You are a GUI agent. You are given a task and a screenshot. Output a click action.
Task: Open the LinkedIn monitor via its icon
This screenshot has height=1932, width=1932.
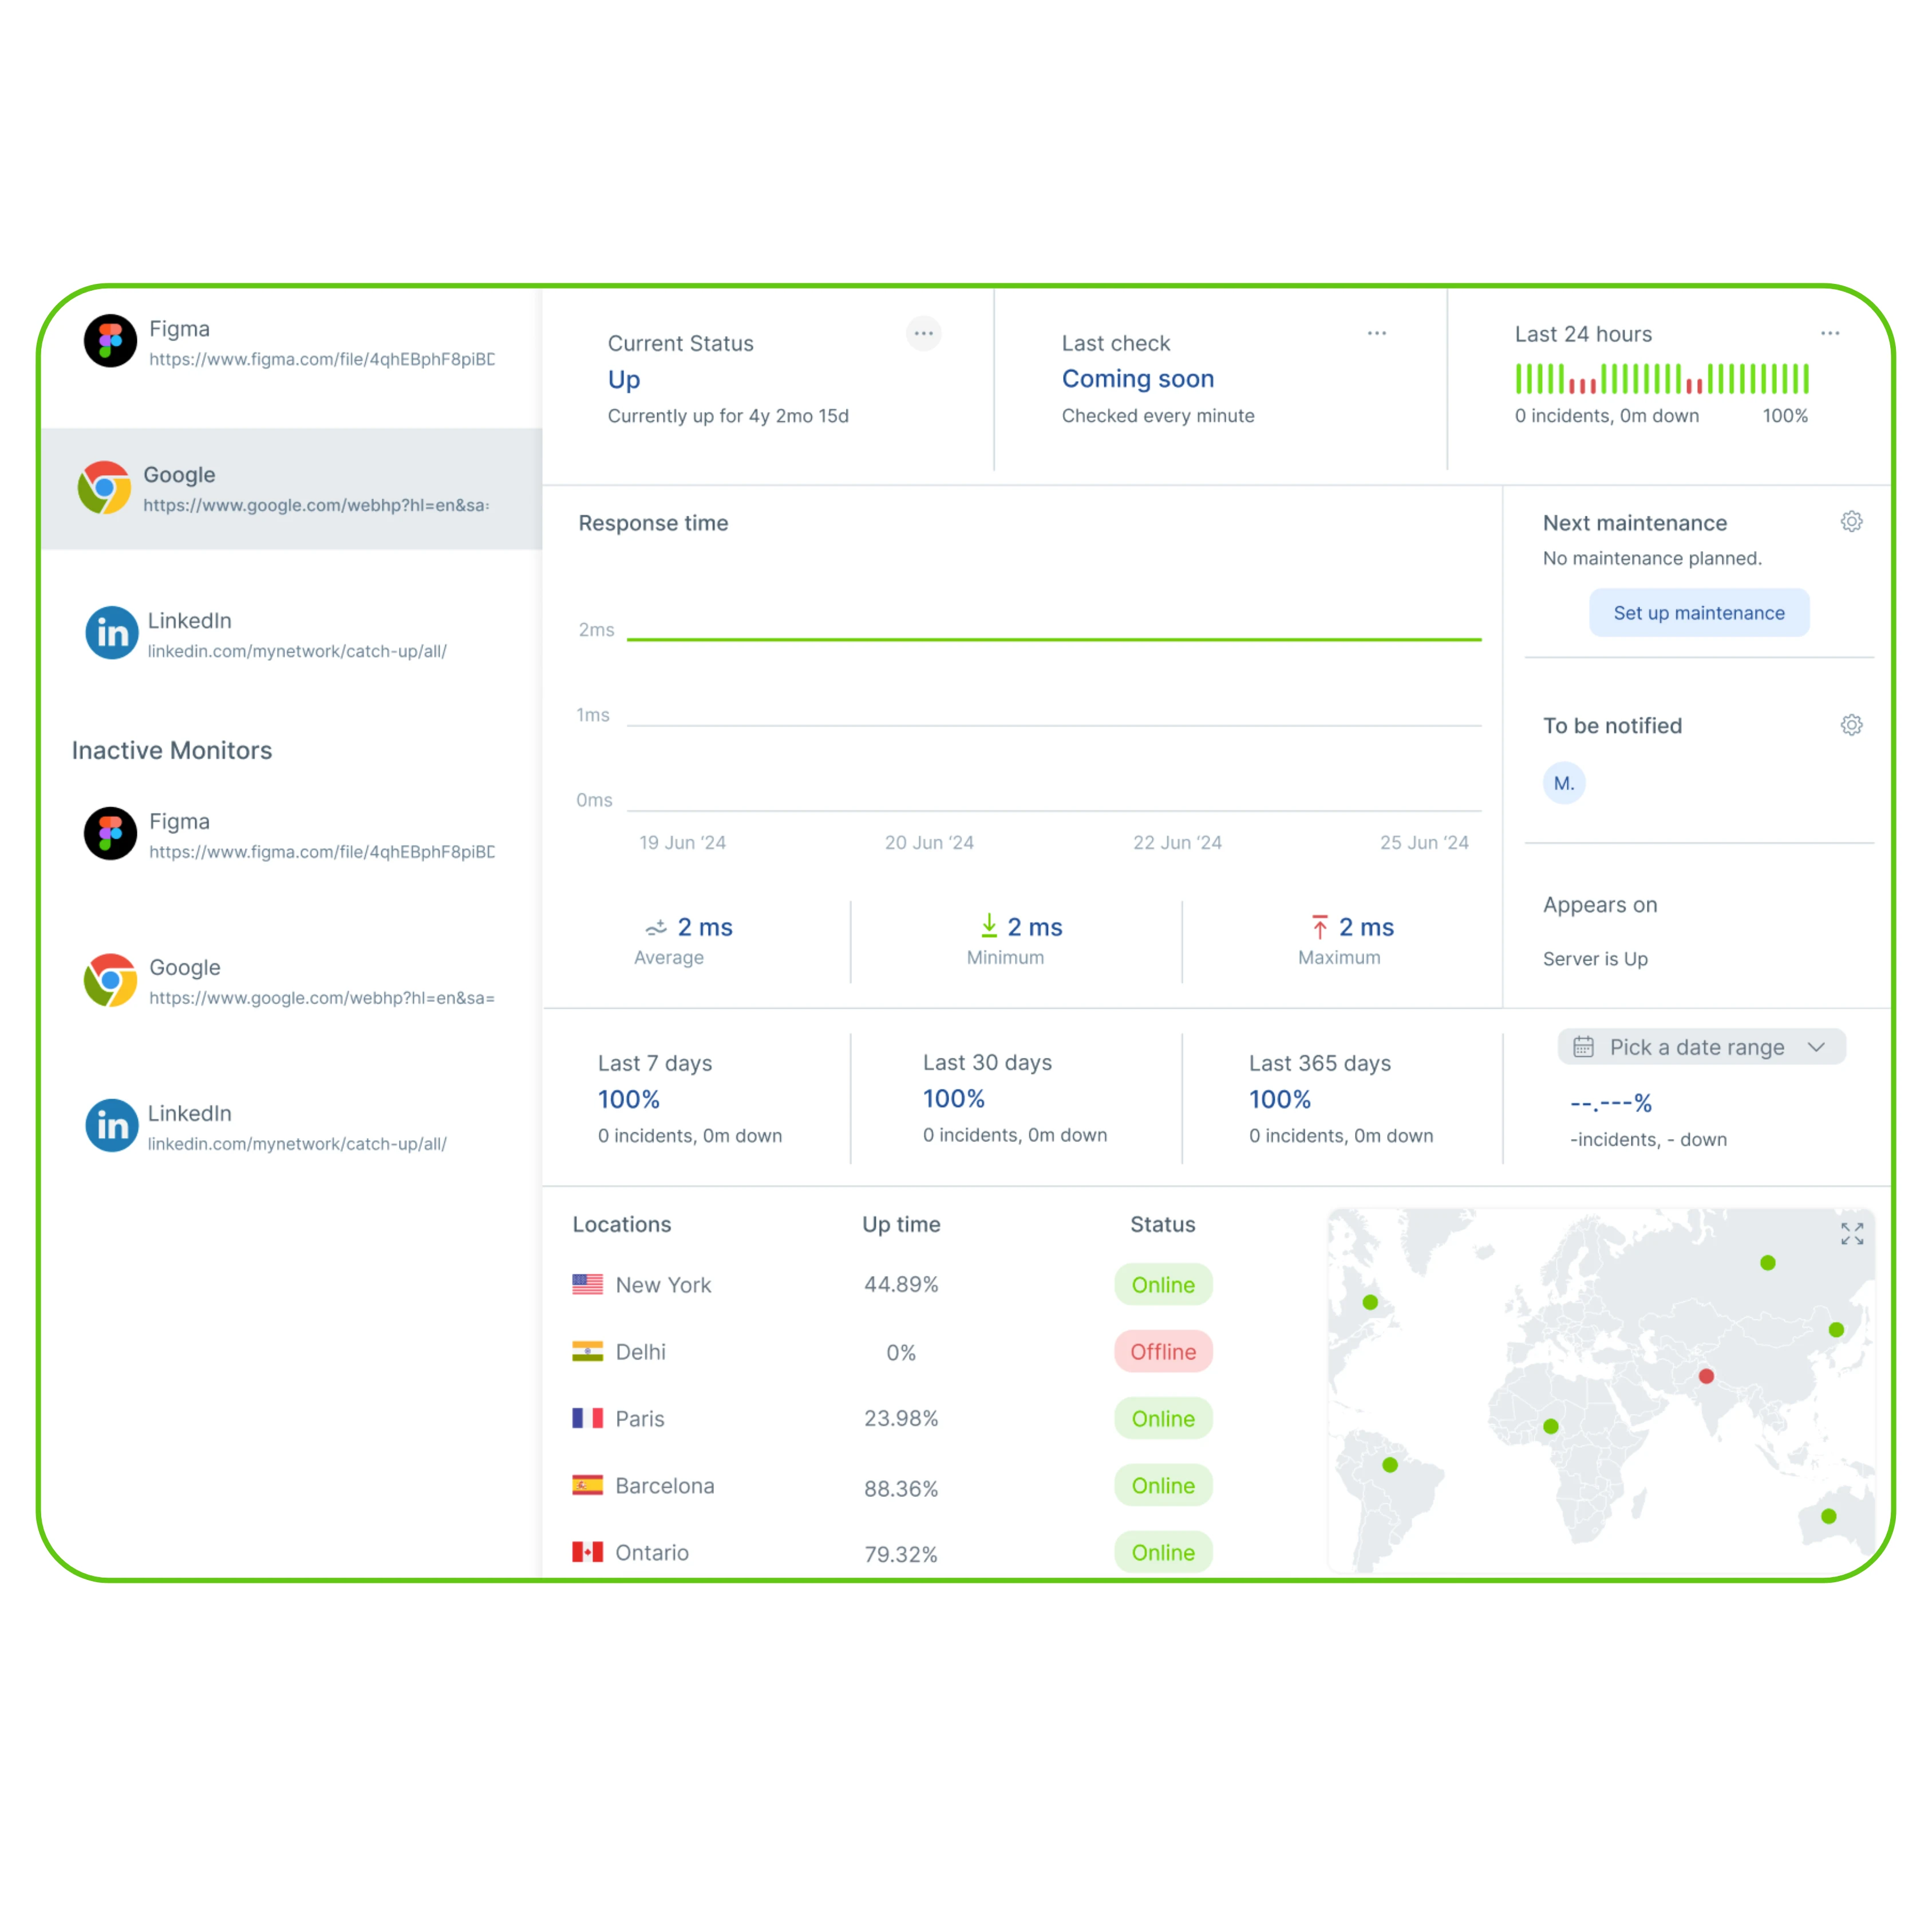pos(111,632)
